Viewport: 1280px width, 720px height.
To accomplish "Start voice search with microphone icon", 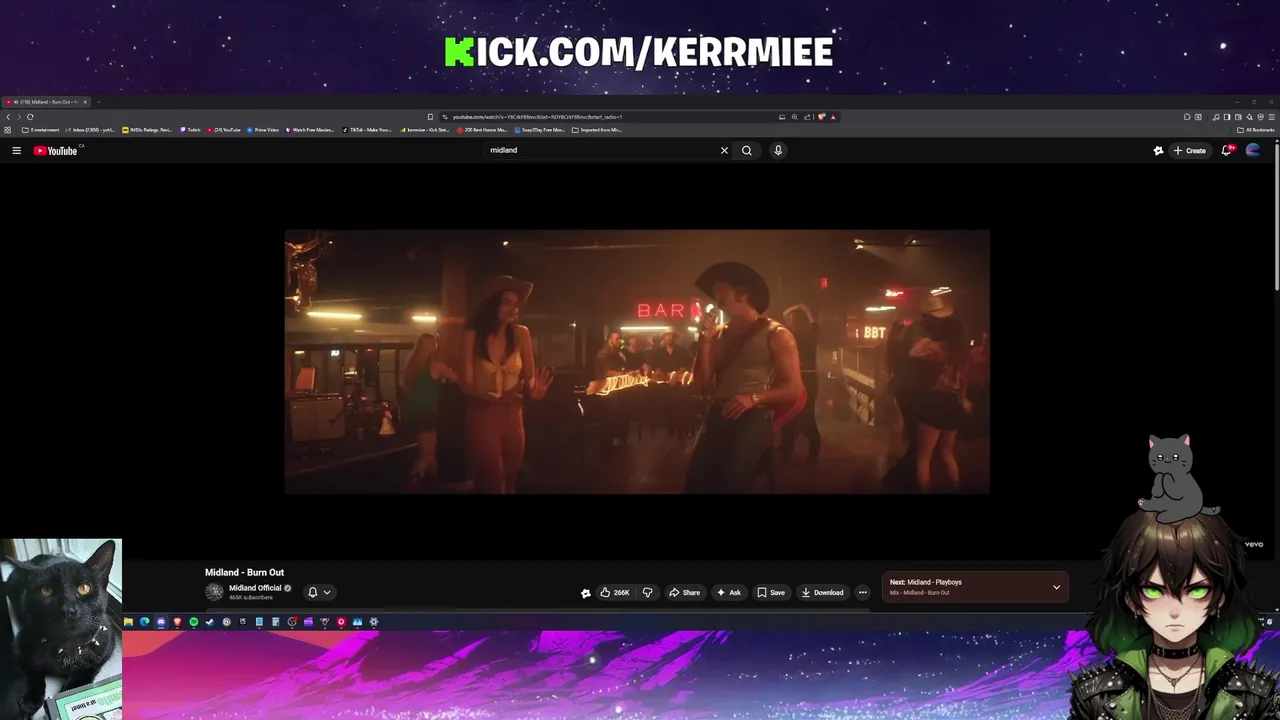I will click(778, 150).
